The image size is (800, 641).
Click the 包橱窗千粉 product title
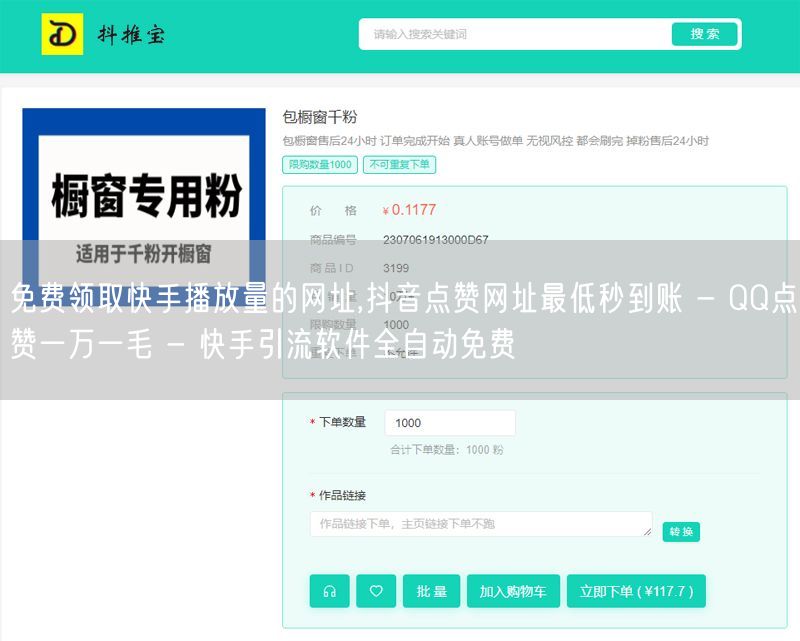click(x=320, y=117)
